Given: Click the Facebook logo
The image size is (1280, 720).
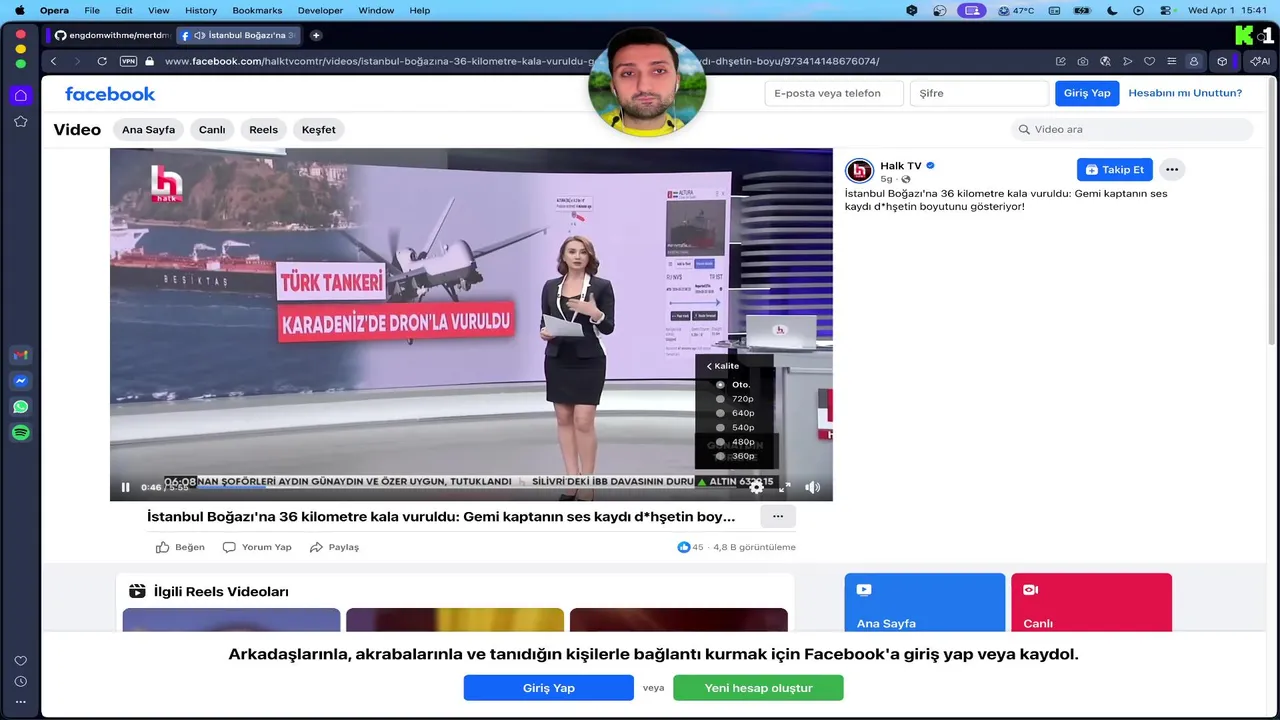Looking at the screenshot, I should [110, 94].
